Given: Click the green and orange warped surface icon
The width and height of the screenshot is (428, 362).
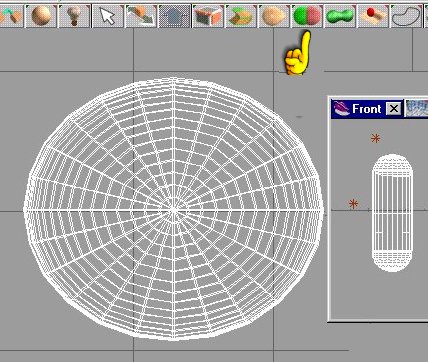Looking at the screenshot, I should [241, 16].
